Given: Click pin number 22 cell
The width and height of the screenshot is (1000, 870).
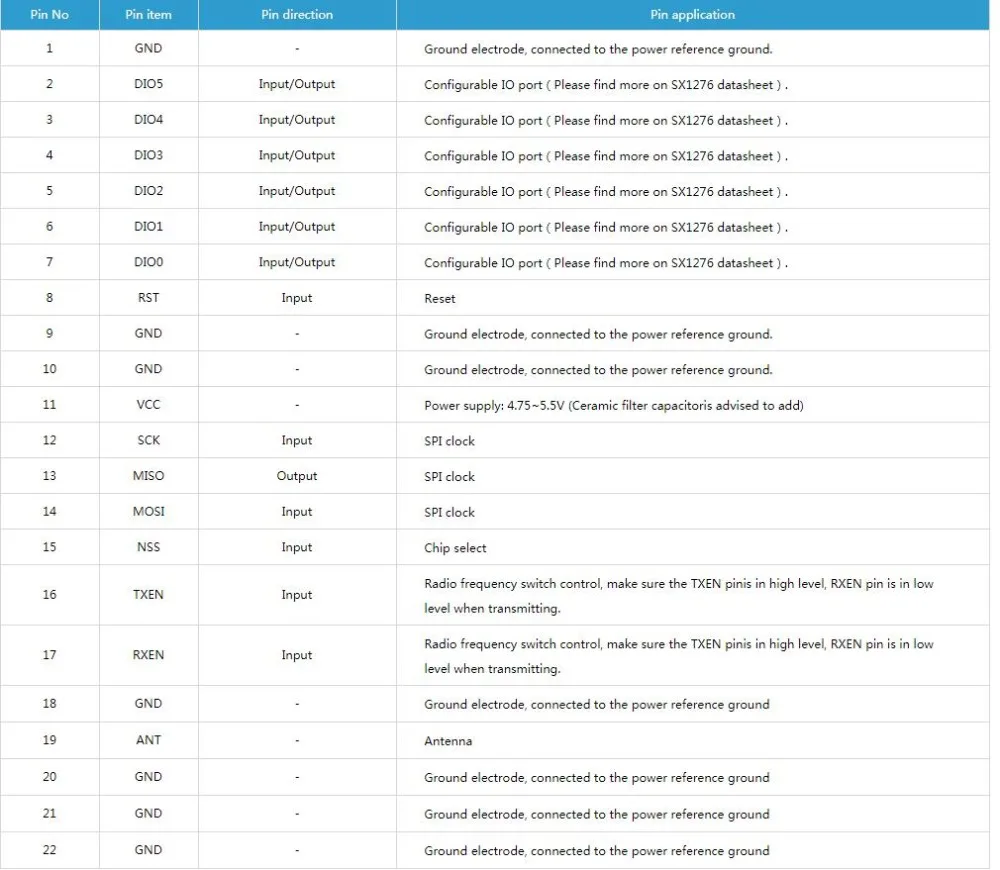Looking at the screenshot, I should [x=50, y=850].
